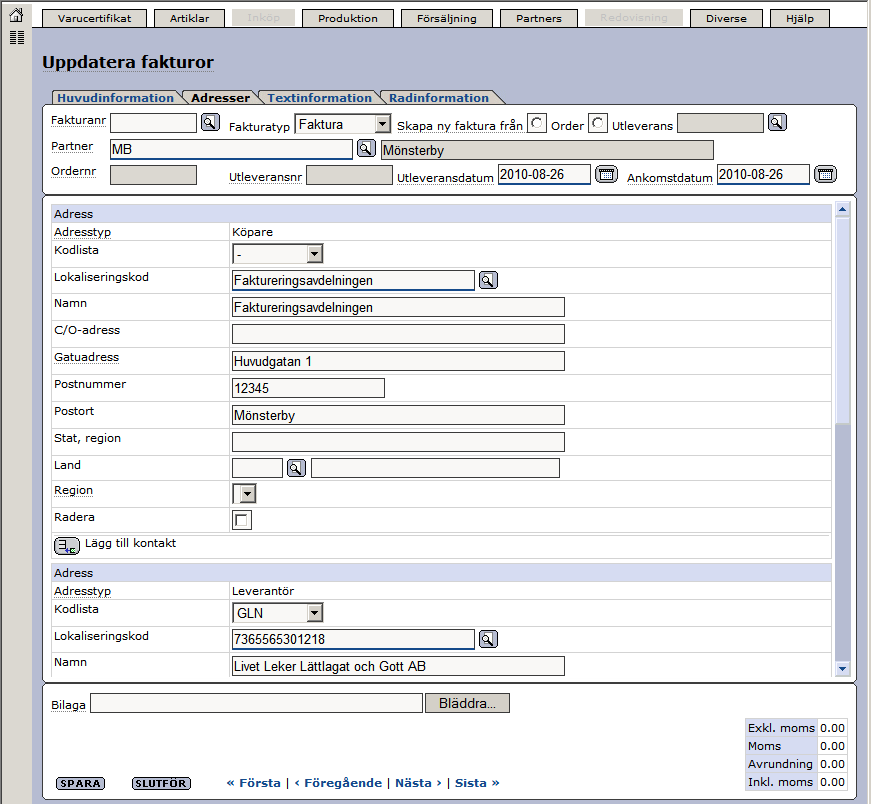The image size is (871, 804).
Task: Open the Försäljning menu
Action: (447, 18)
